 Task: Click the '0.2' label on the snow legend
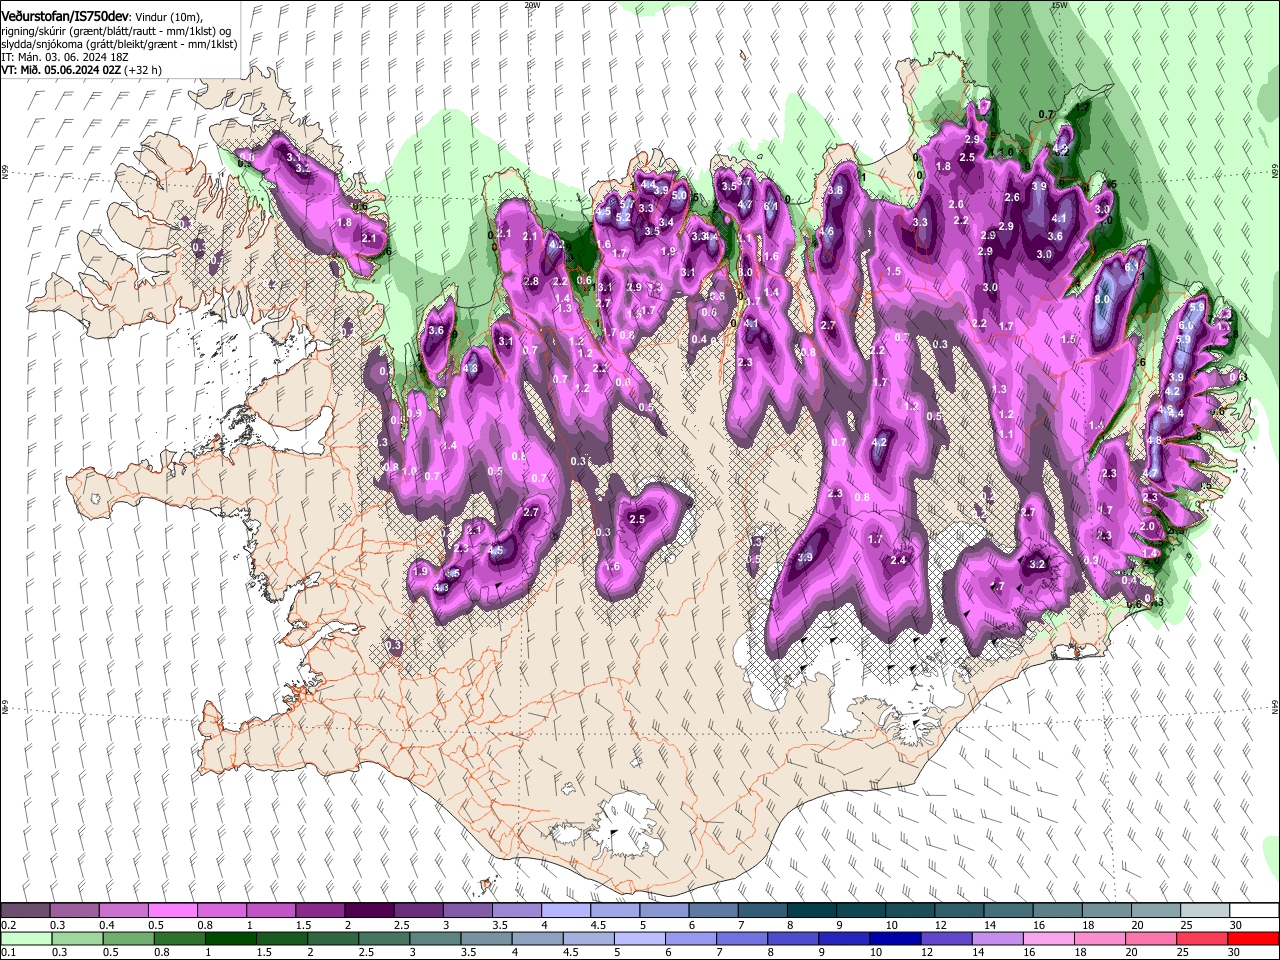click(9, 925)
